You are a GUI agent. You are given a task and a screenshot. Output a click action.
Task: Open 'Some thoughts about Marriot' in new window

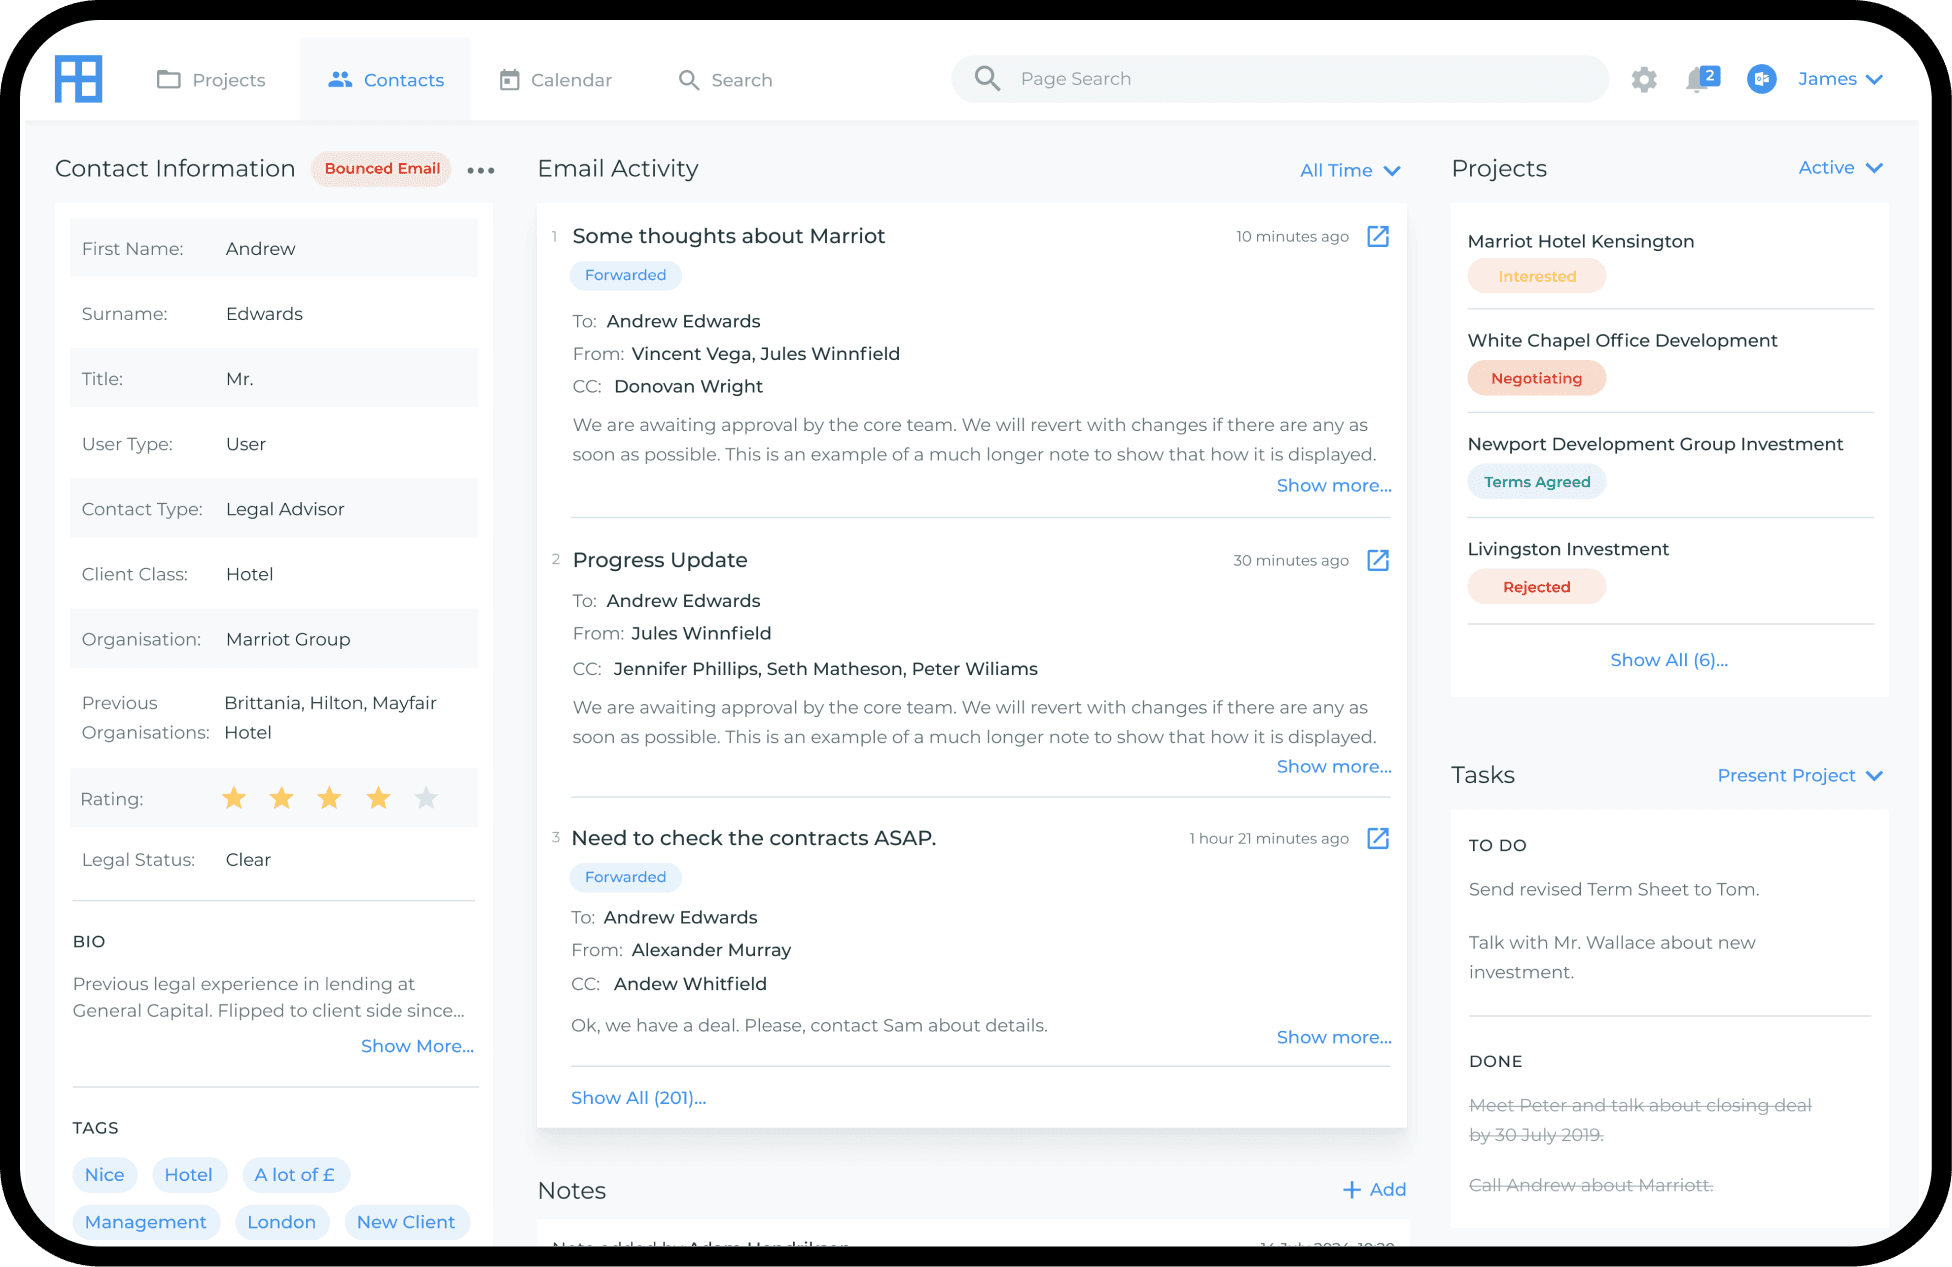1378,237
